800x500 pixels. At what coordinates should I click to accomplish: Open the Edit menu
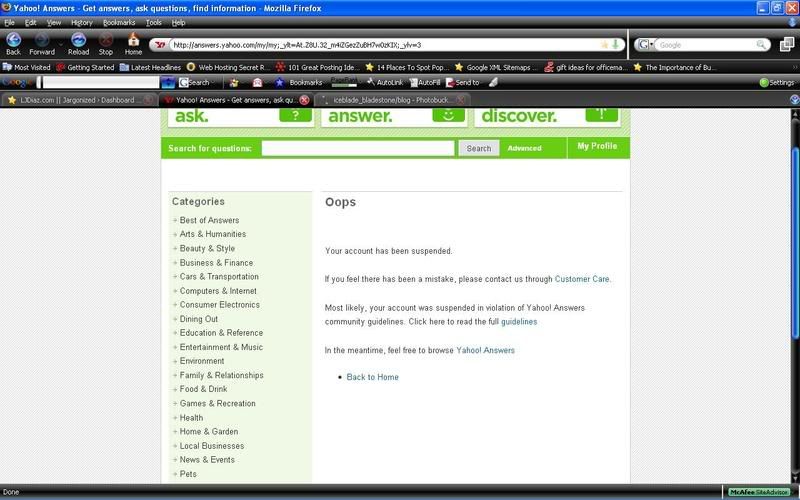click(31, 22)
